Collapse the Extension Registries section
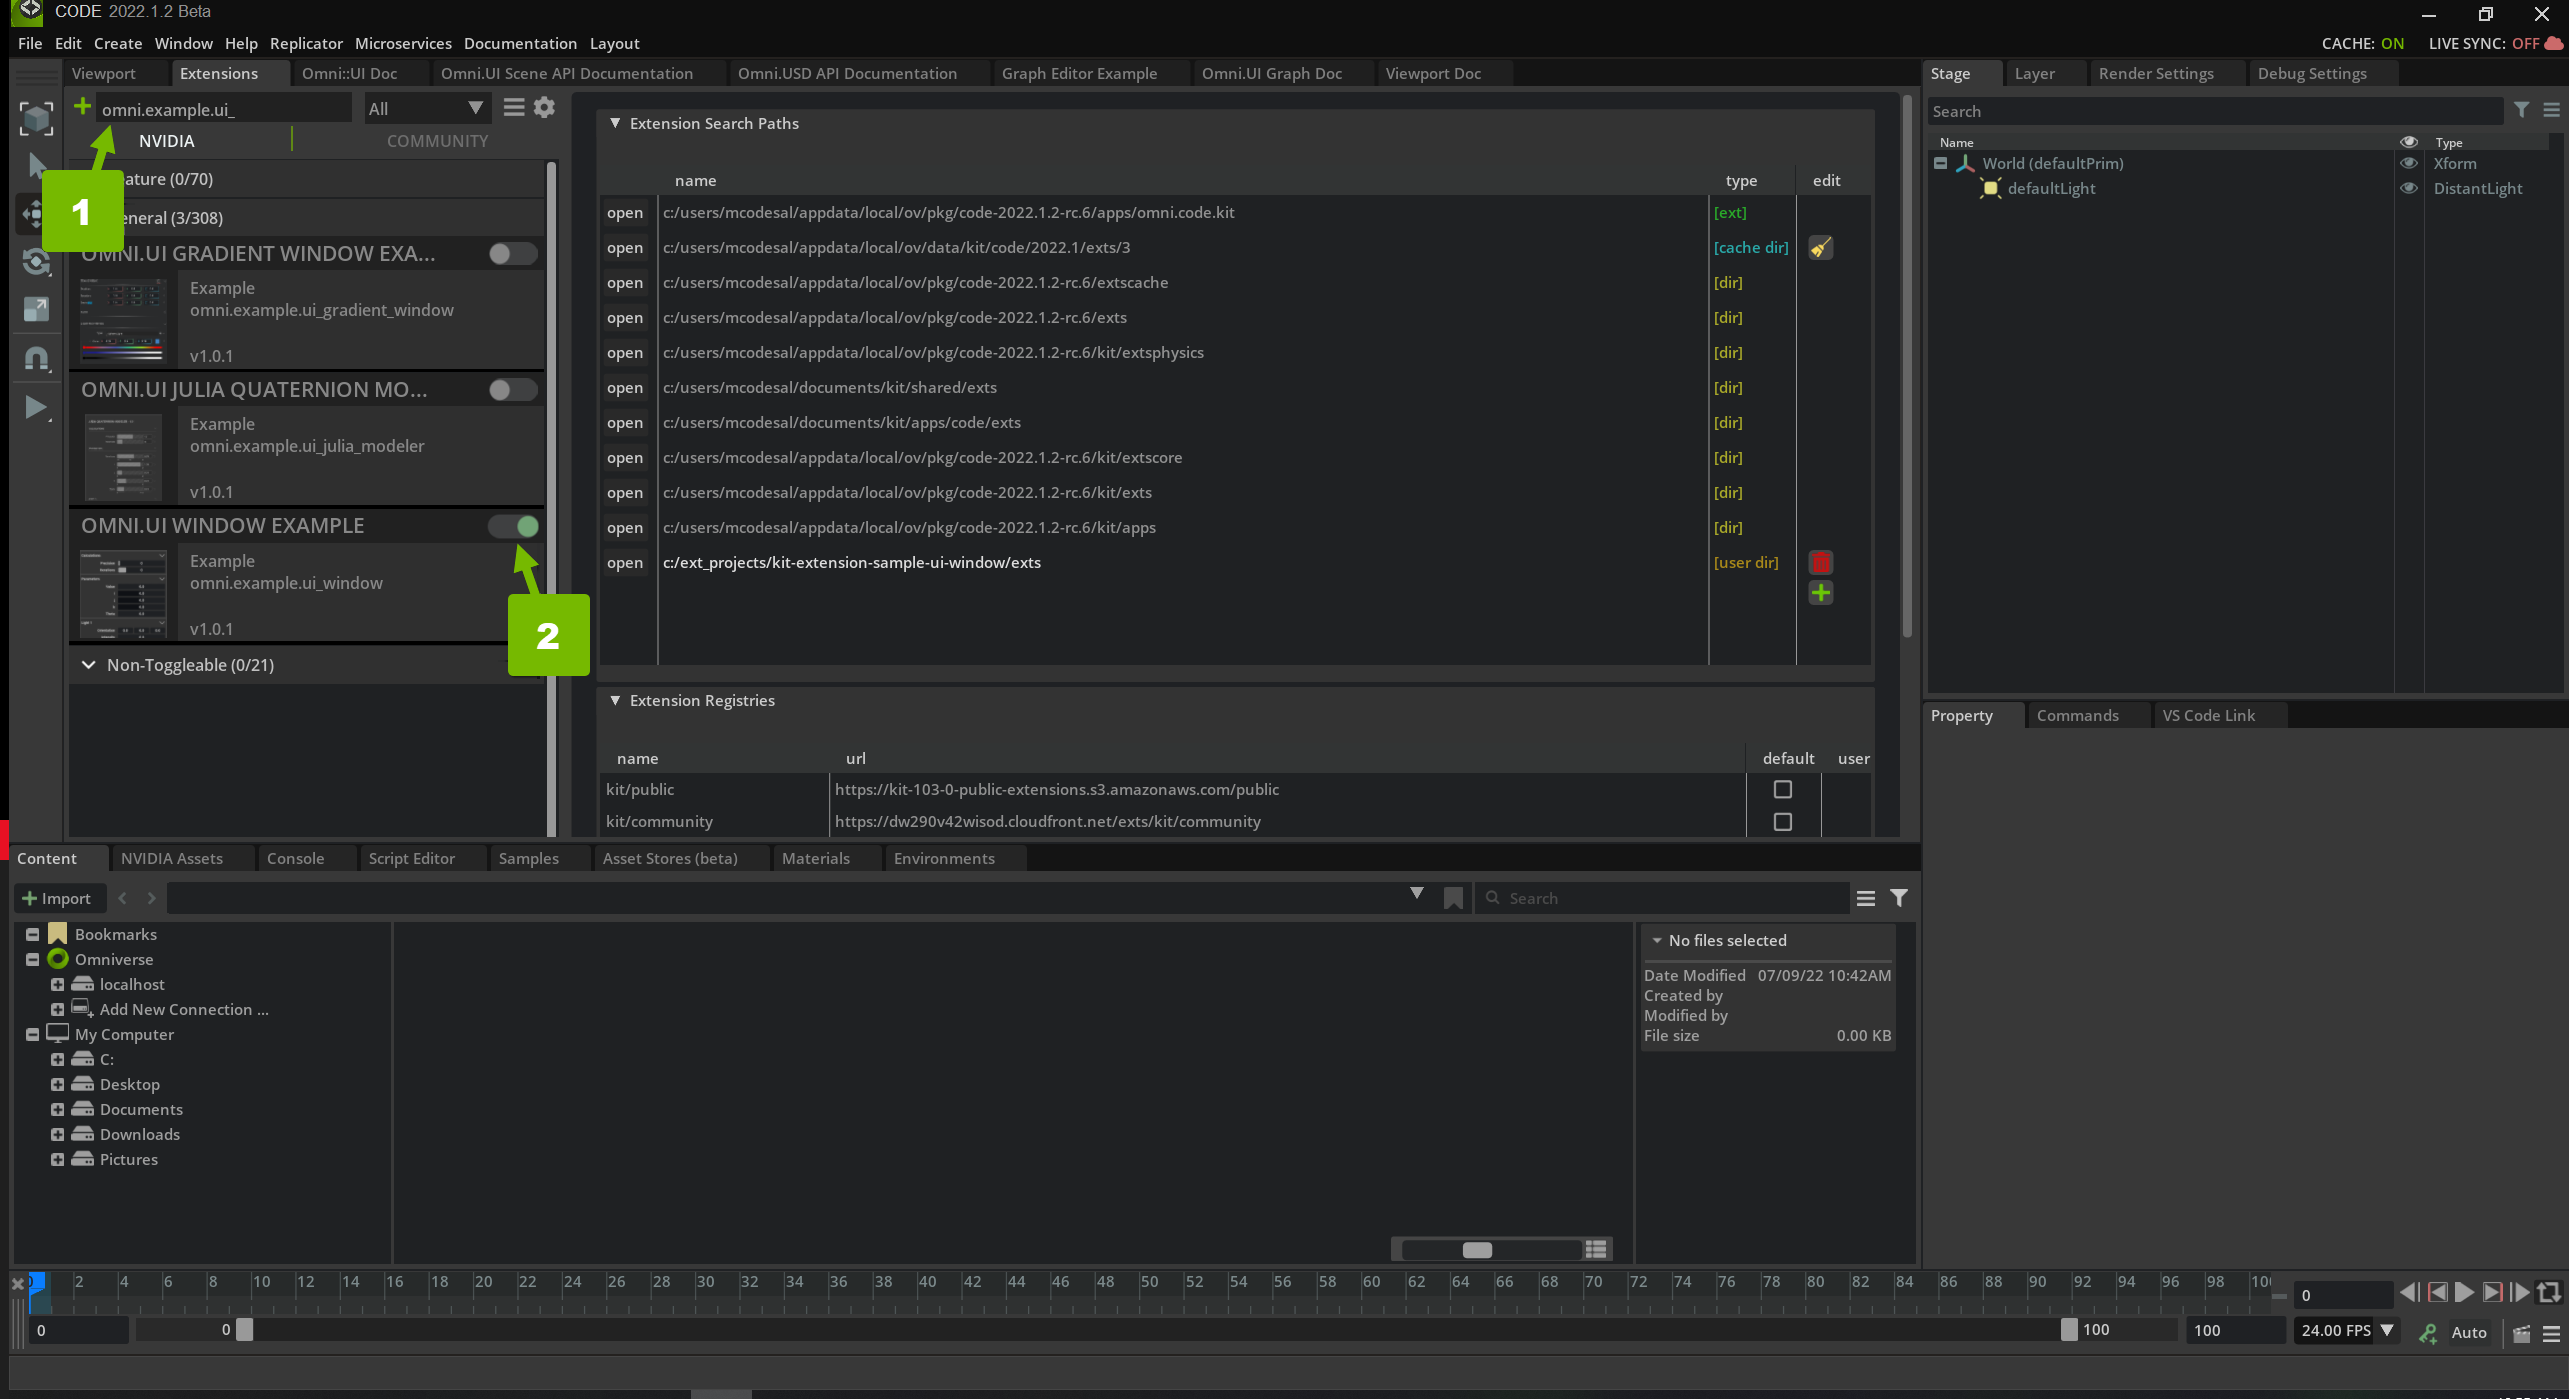Image resolution: width=2569 pixels, height=1399 pixels. [615, 701]
